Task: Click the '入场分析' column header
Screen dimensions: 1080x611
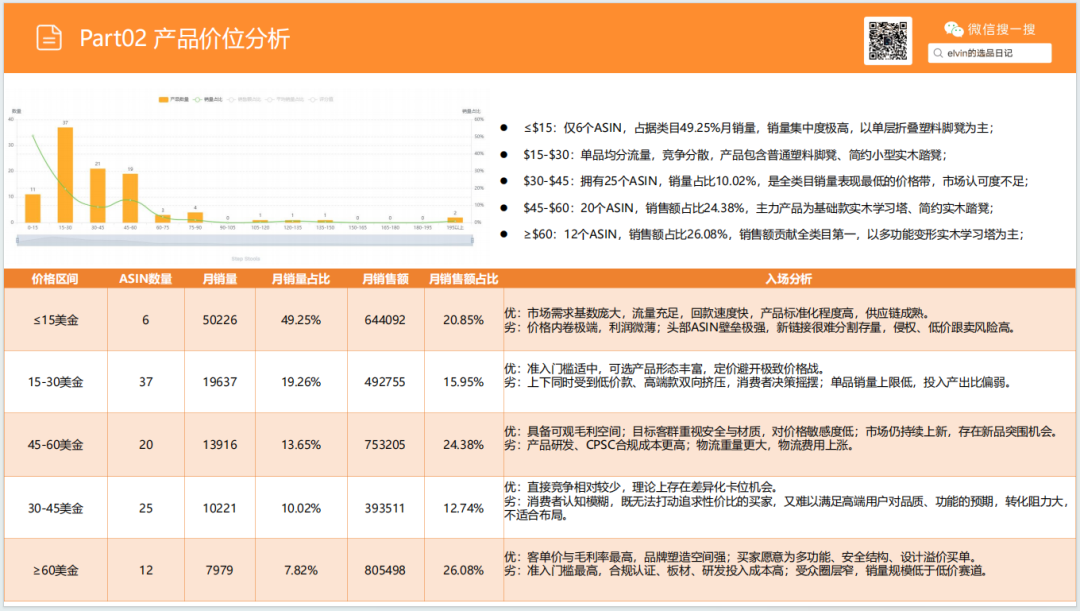Action: 788,279
